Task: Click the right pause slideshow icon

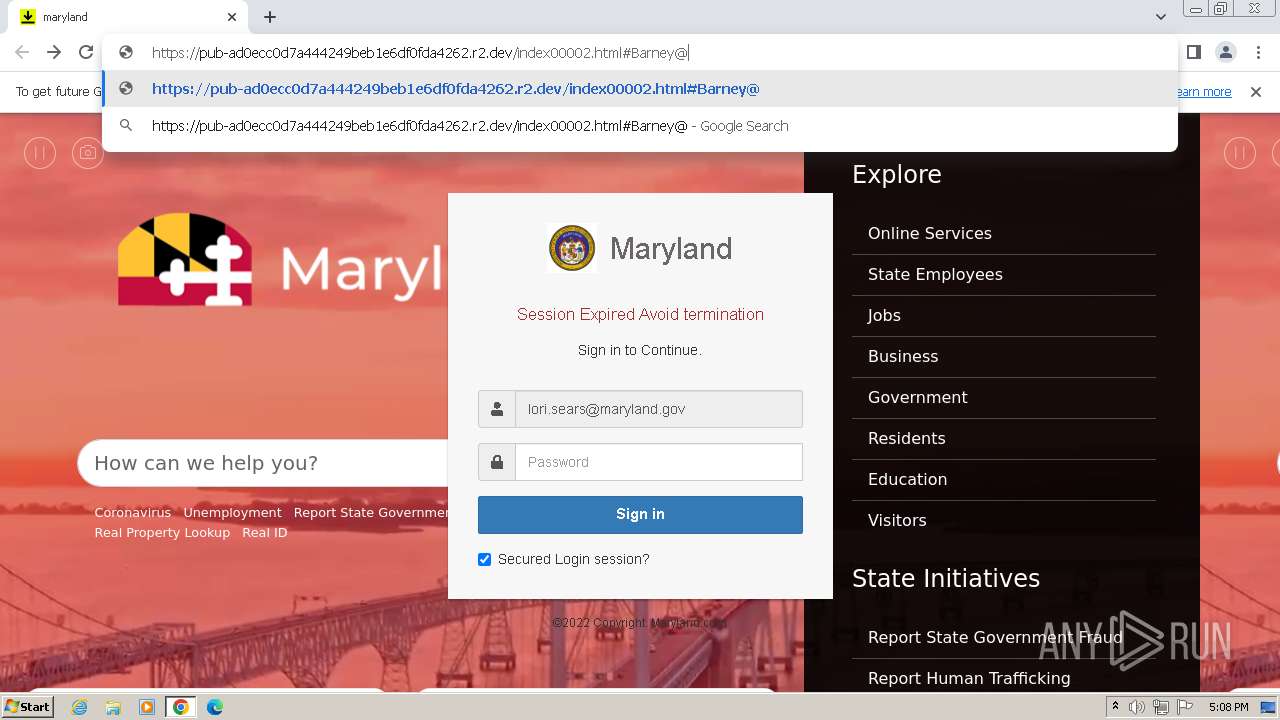Action: coord(1240,153)
